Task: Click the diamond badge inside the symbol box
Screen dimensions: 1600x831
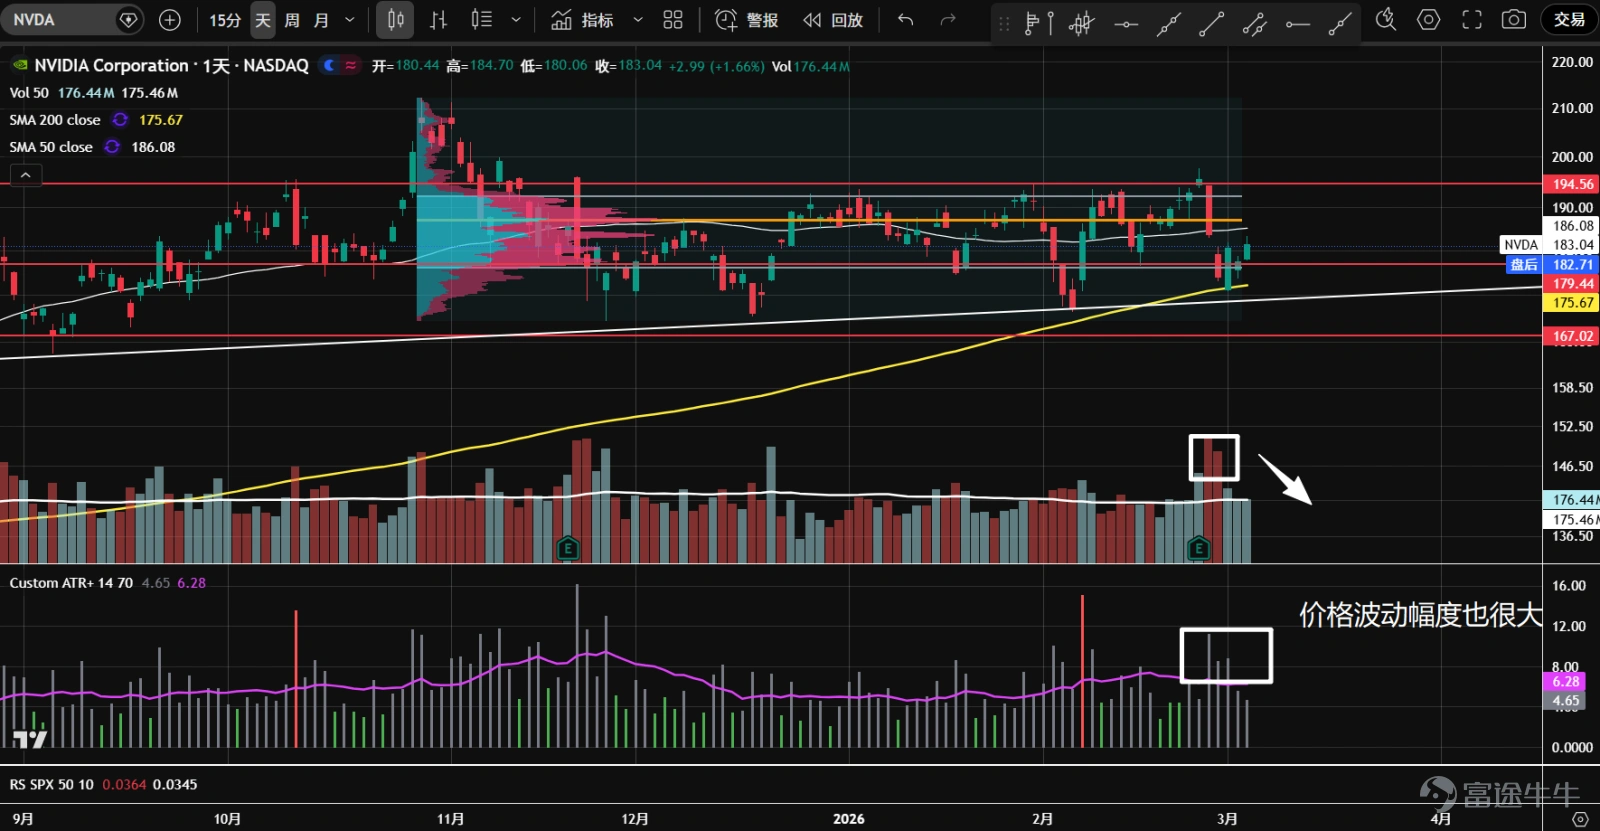Action: (x=128, y=20)
